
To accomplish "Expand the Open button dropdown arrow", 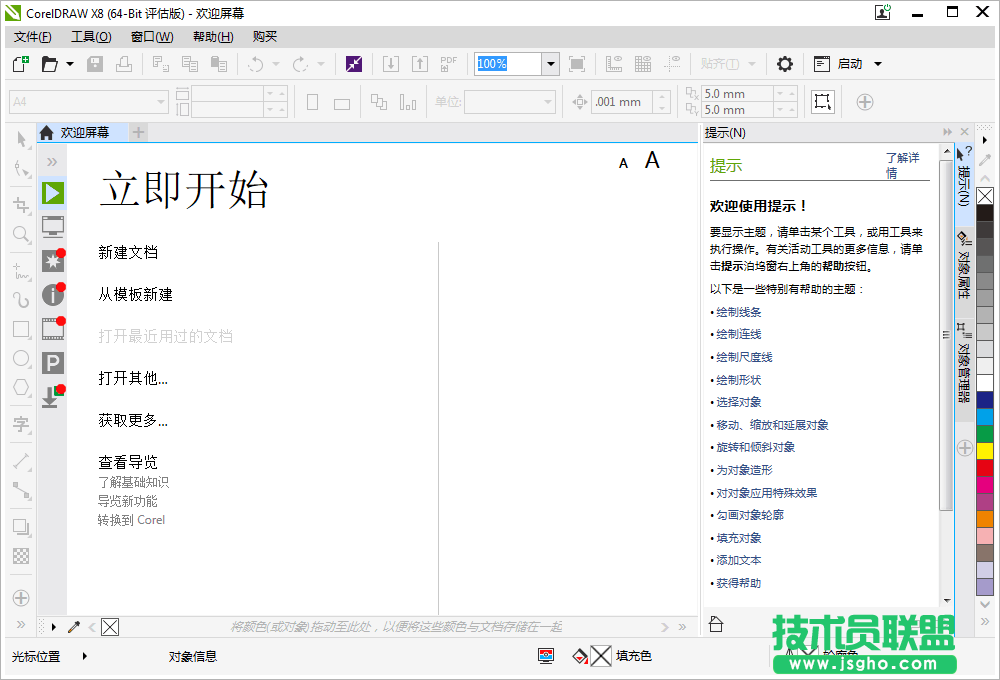I will [70, 64].
